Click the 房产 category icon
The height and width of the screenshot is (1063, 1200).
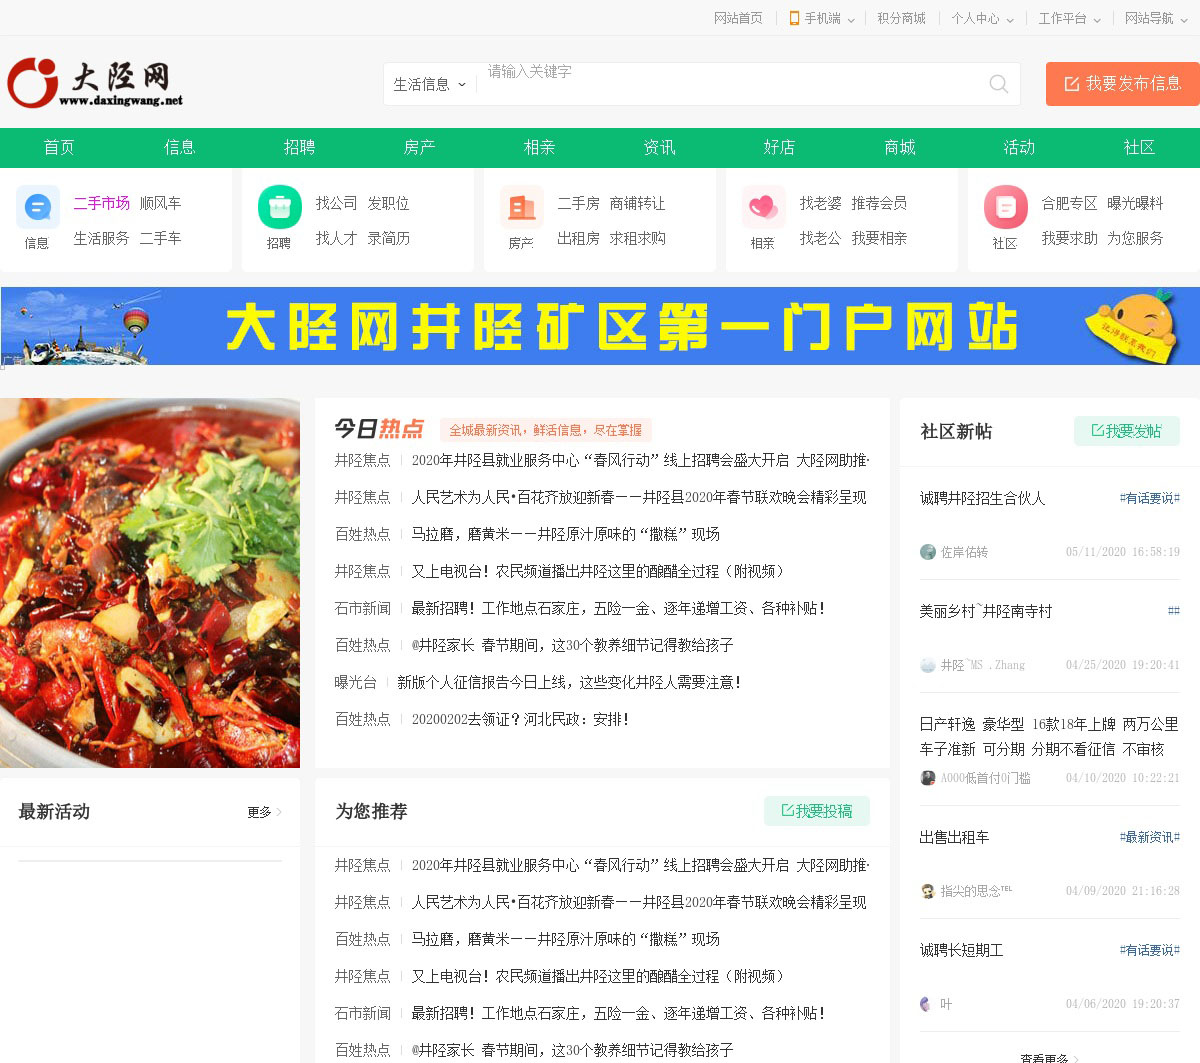[x=522, y=207]
